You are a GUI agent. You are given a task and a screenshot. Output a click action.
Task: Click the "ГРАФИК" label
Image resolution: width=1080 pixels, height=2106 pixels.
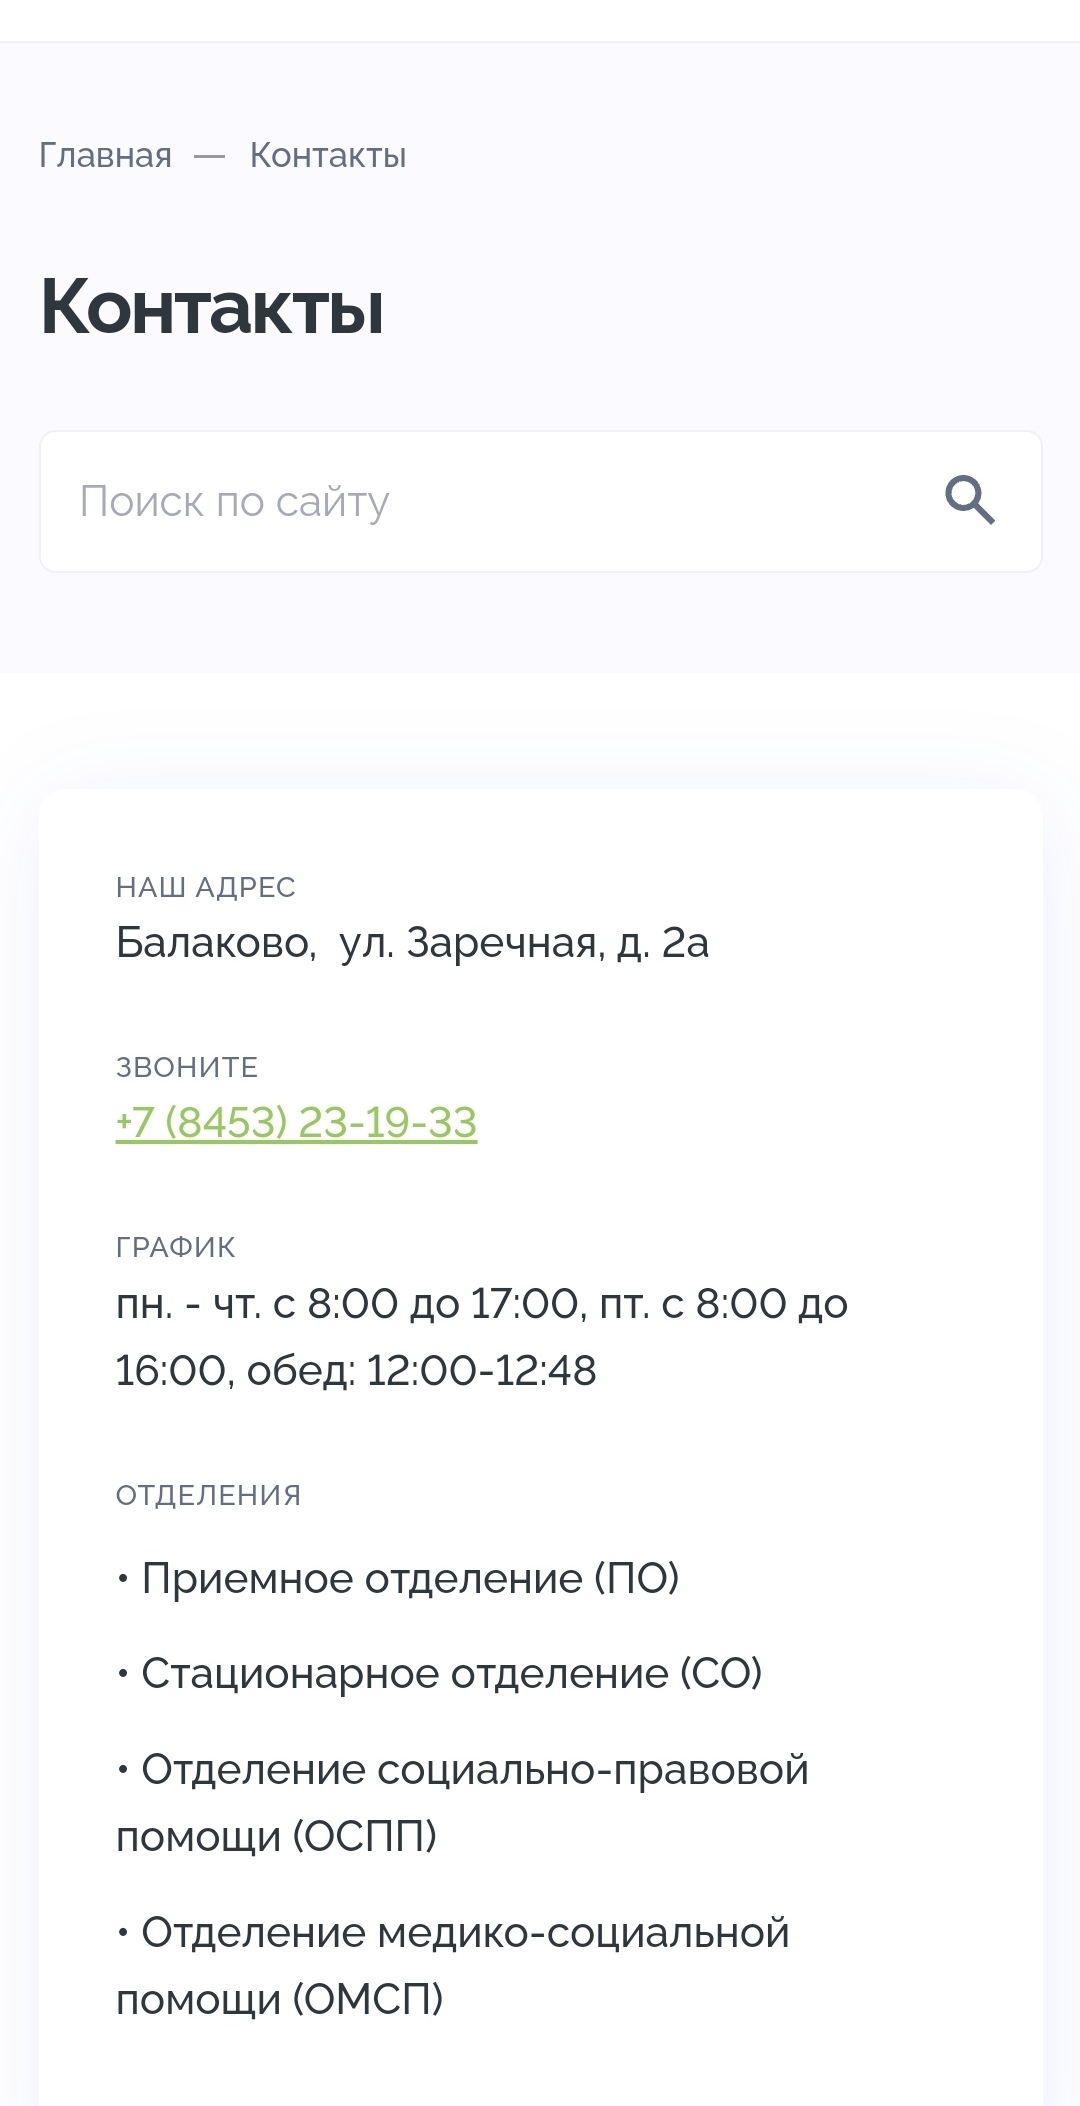[x=176, y=1247]
